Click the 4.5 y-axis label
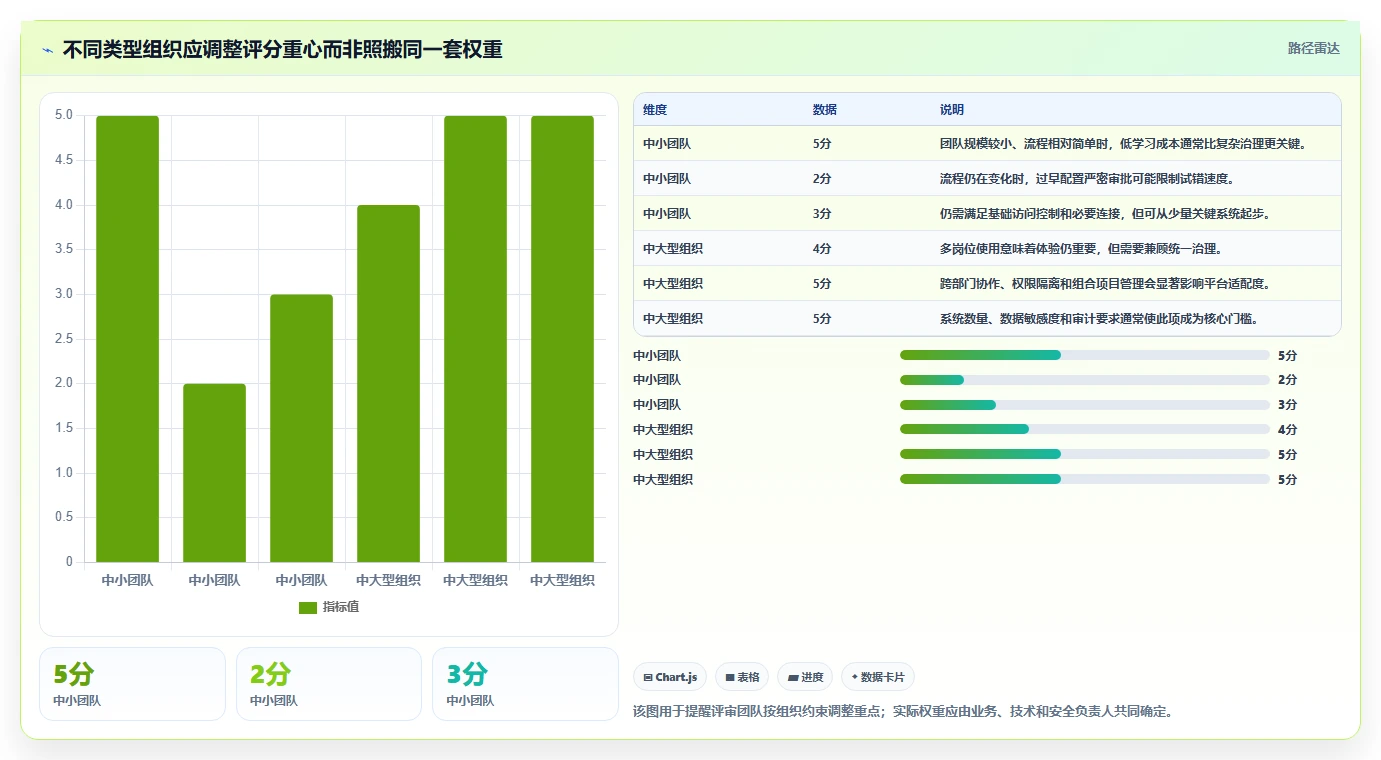Viewport: 1381px width, 760px height. [63, 160]
